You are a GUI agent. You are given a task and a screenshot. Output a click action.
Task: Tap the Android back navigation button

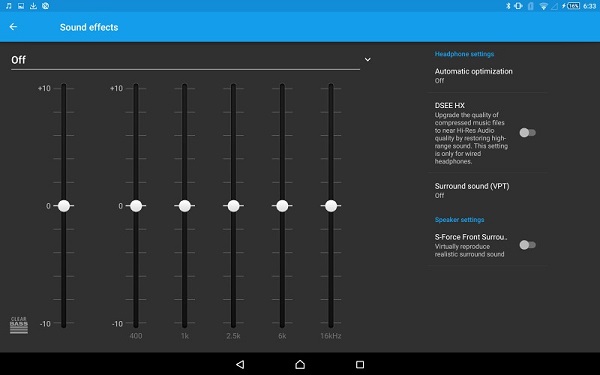click(240, 364)
